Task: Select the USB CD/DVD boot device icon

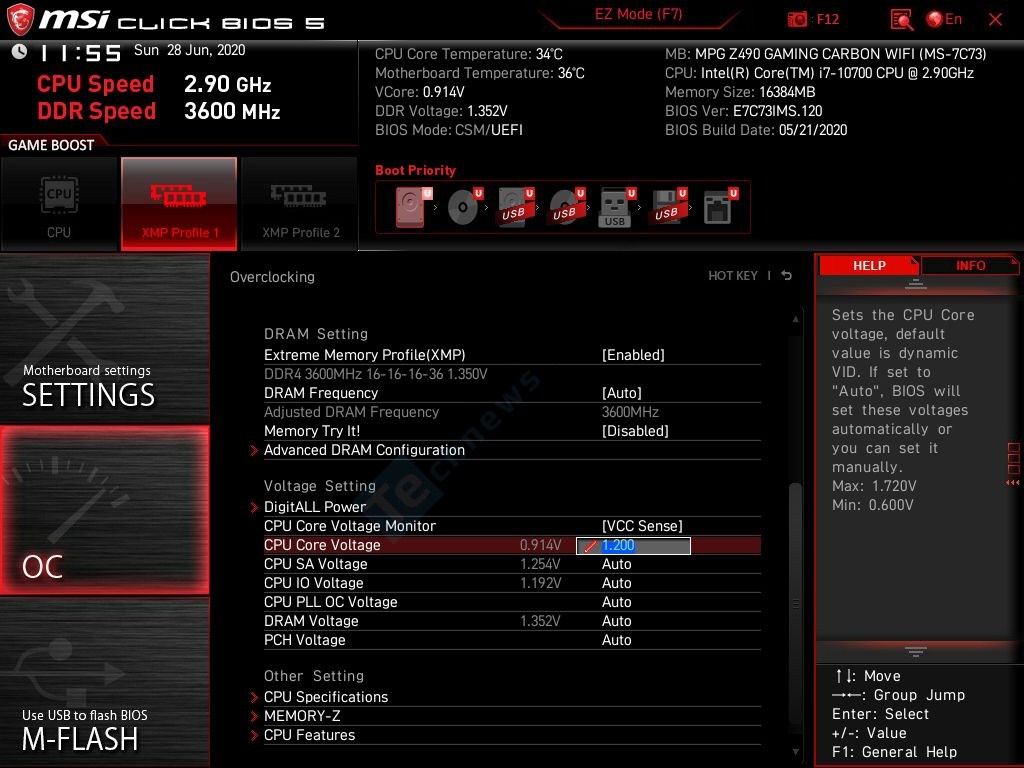Action: (x=567, y=207)
